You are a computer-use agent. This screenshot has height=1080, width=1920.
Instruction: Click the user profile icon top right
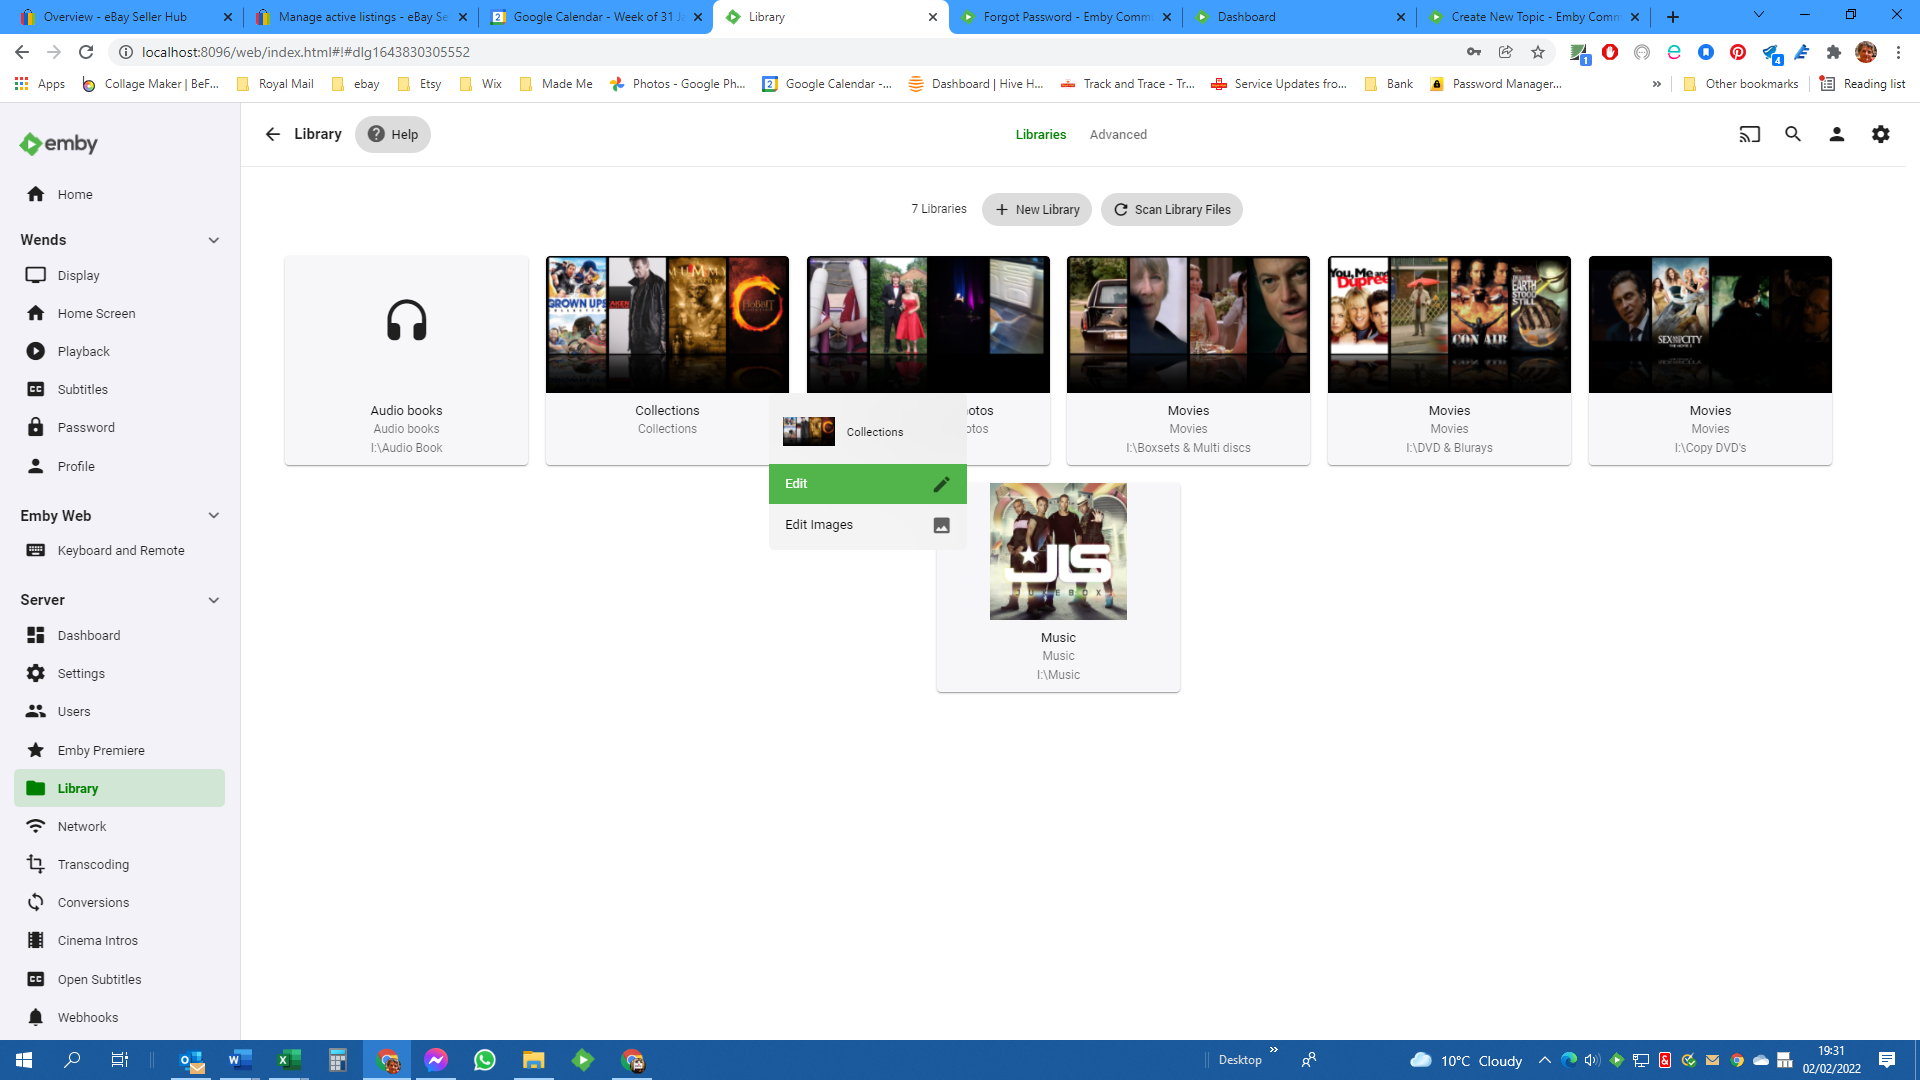pyautogui.click(x=1837, y=133)
